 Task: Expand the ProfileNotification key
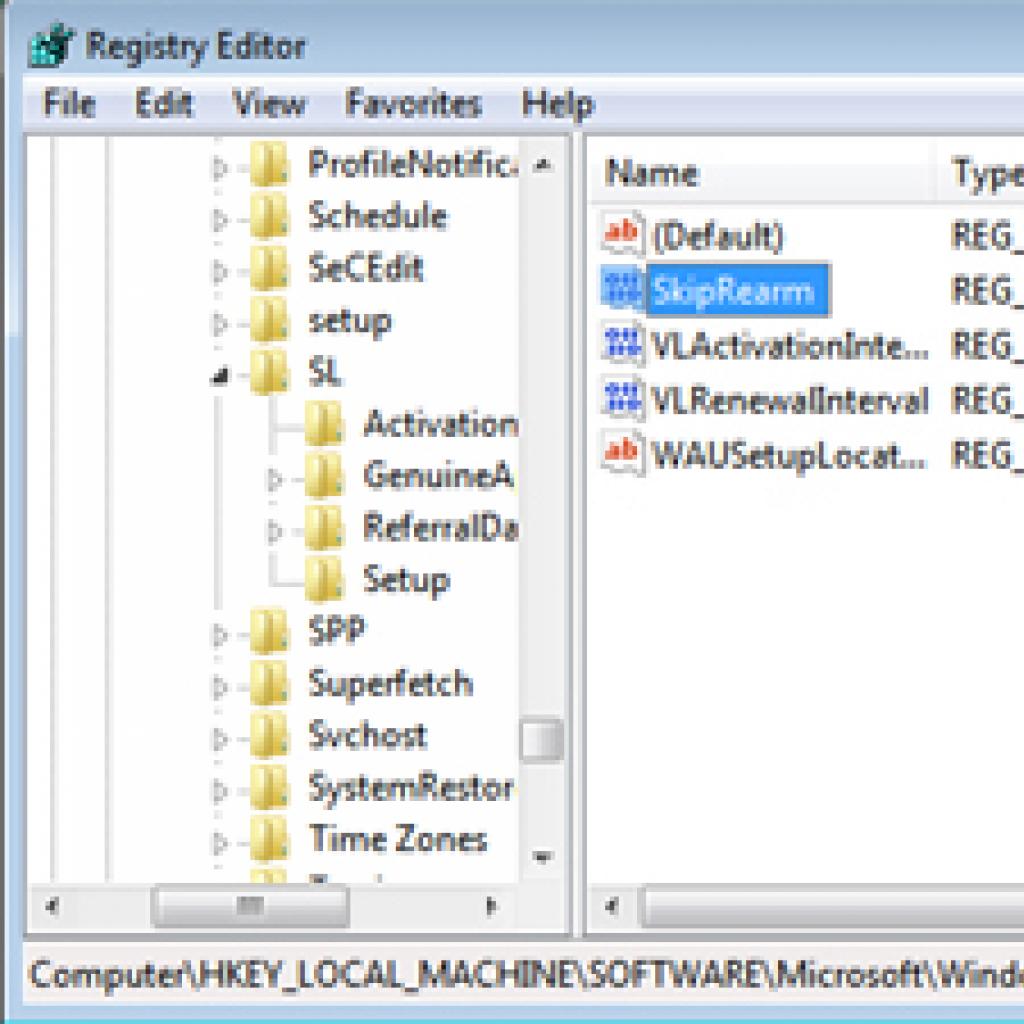(x=220, y=168)
